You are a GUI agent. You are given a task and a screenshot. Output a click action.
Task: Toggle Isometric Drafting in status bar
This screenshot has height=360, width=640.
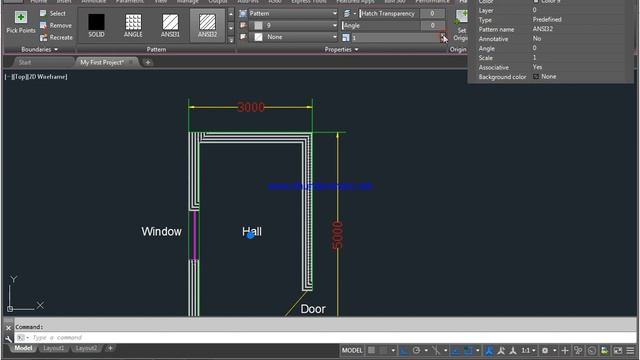coord(436,351)
